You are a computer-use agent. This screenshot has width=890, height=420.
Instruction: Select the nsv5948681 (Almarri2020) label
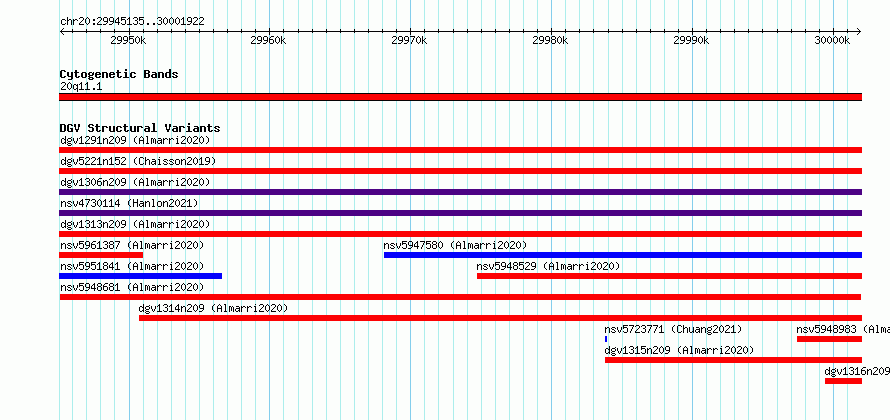[132, 287]
